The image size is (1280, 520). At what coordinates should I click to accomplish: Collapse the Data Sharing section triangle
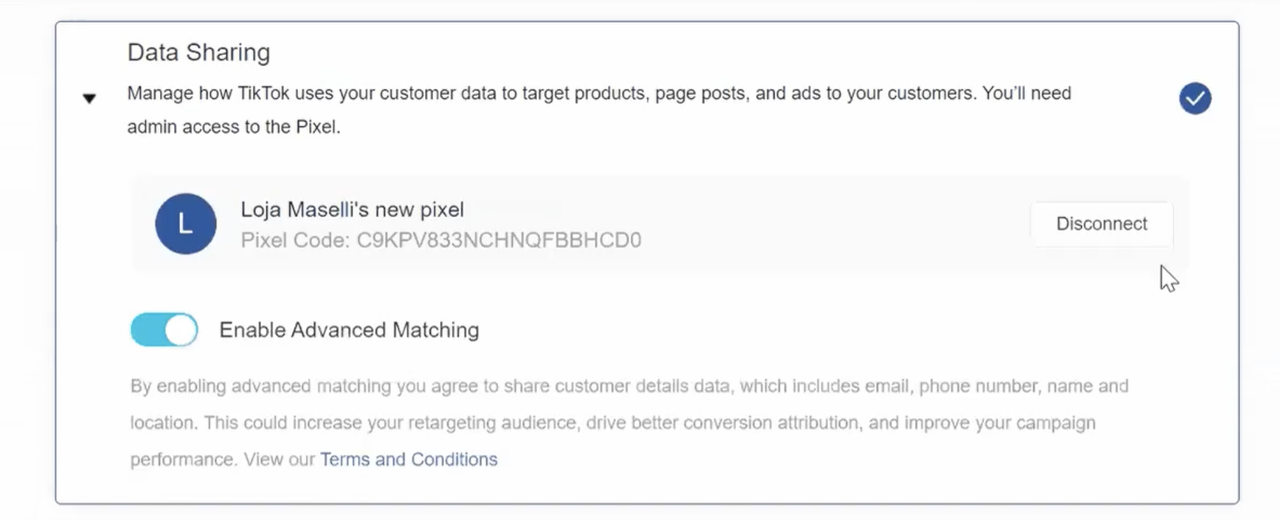89,98
